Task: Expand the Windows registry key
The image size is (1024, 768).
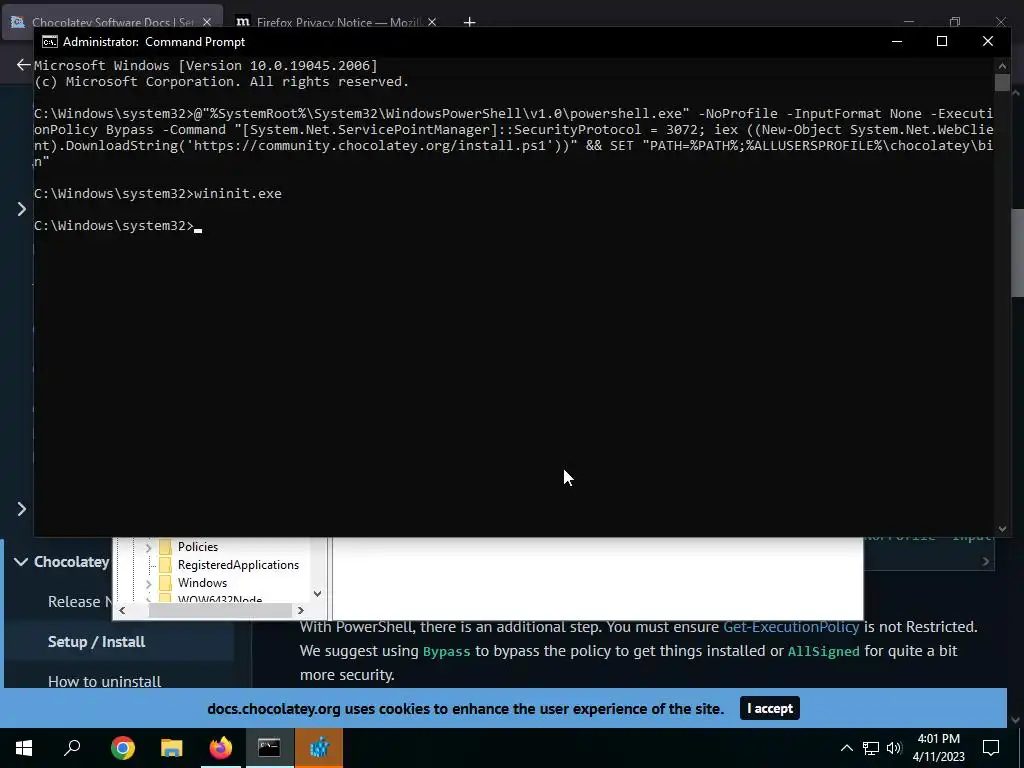Action: [148, 583]
